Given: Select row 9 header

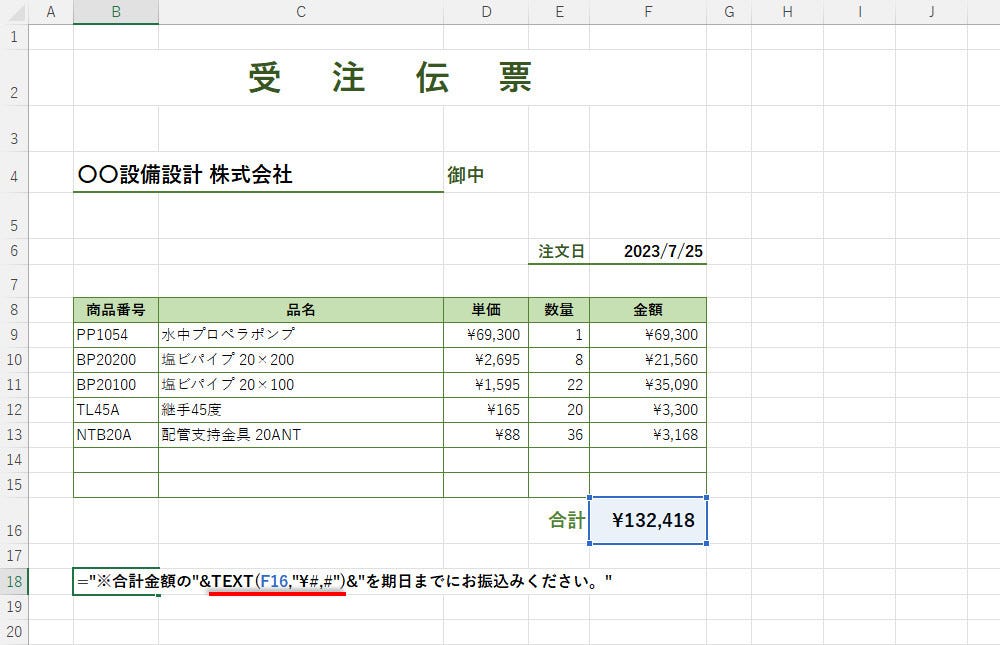Looking at the screenshot, I should click(x=14, y=335).
